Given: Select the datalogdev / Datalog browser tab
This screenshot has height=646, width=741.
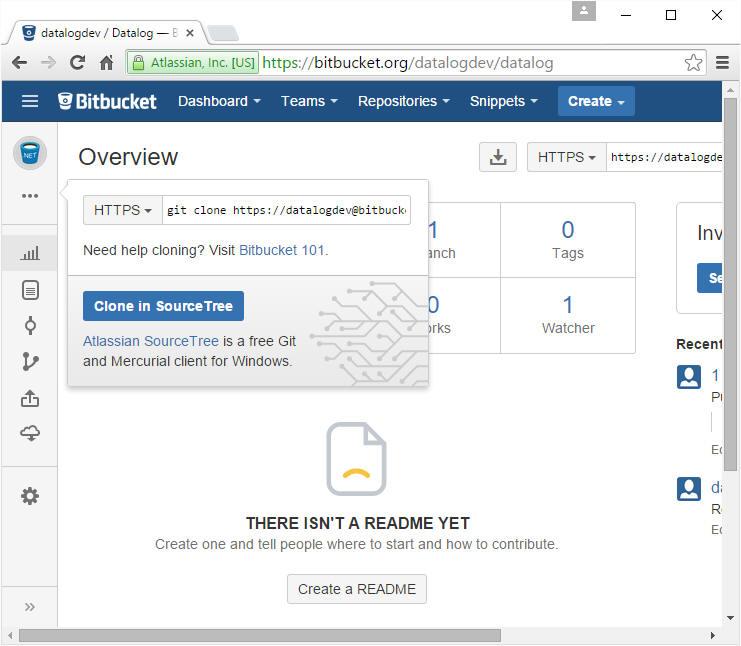Looking at the screenshot, I should [x=108, y=33].
